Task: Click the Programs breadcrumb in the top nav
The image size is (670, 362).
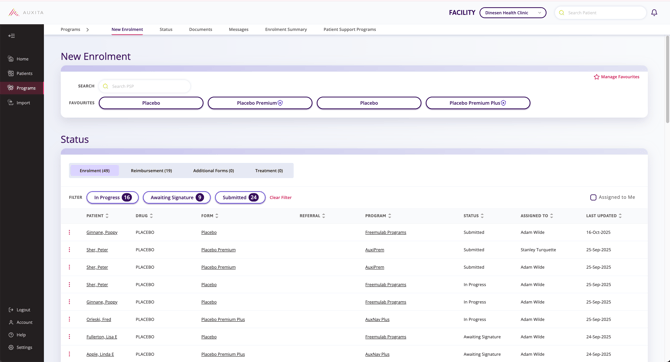Action: (71, 29)
